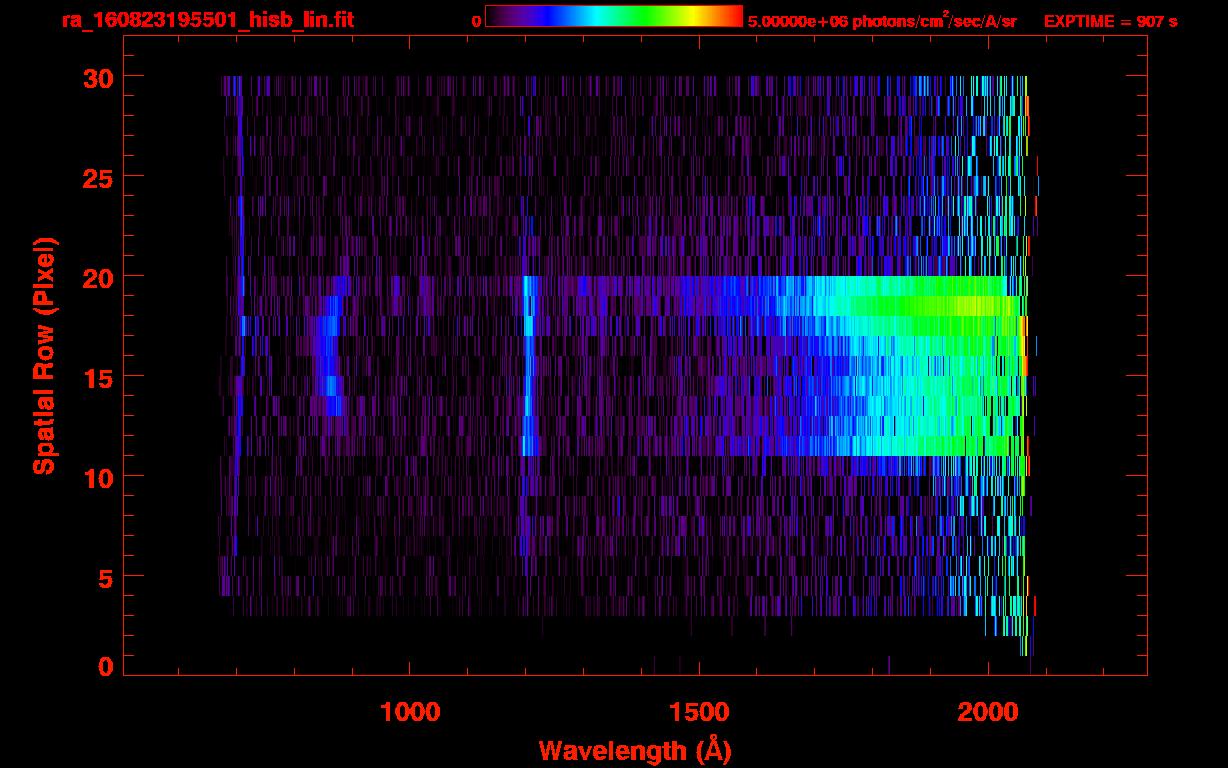Image resolution: width=1228 pixels, height=768 pixels.
Task: Click the Spatial Row (Pixel) axis title
Action: click(x=44, y=355)
